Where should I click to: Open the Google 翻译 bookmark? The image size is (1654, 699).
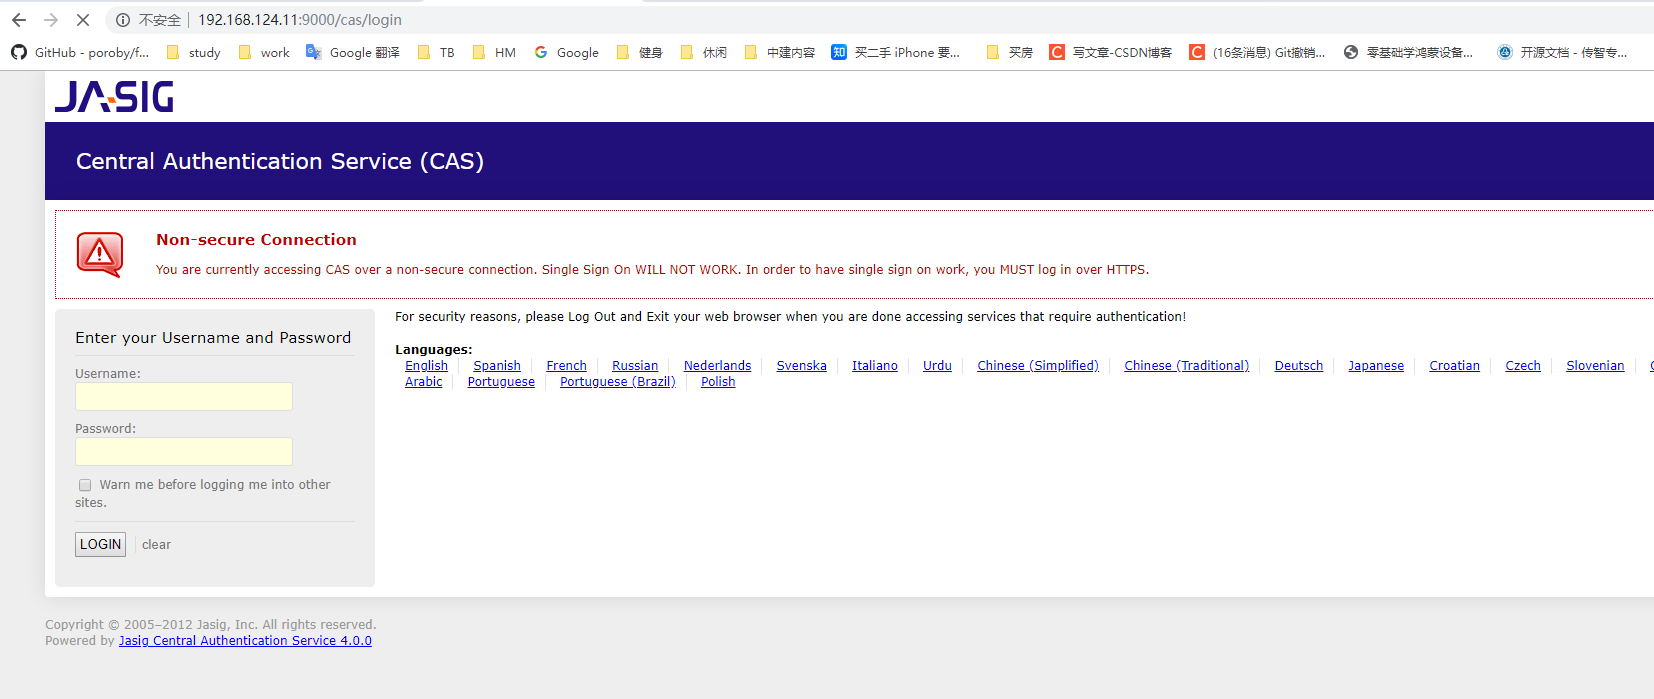pos(353,52)
